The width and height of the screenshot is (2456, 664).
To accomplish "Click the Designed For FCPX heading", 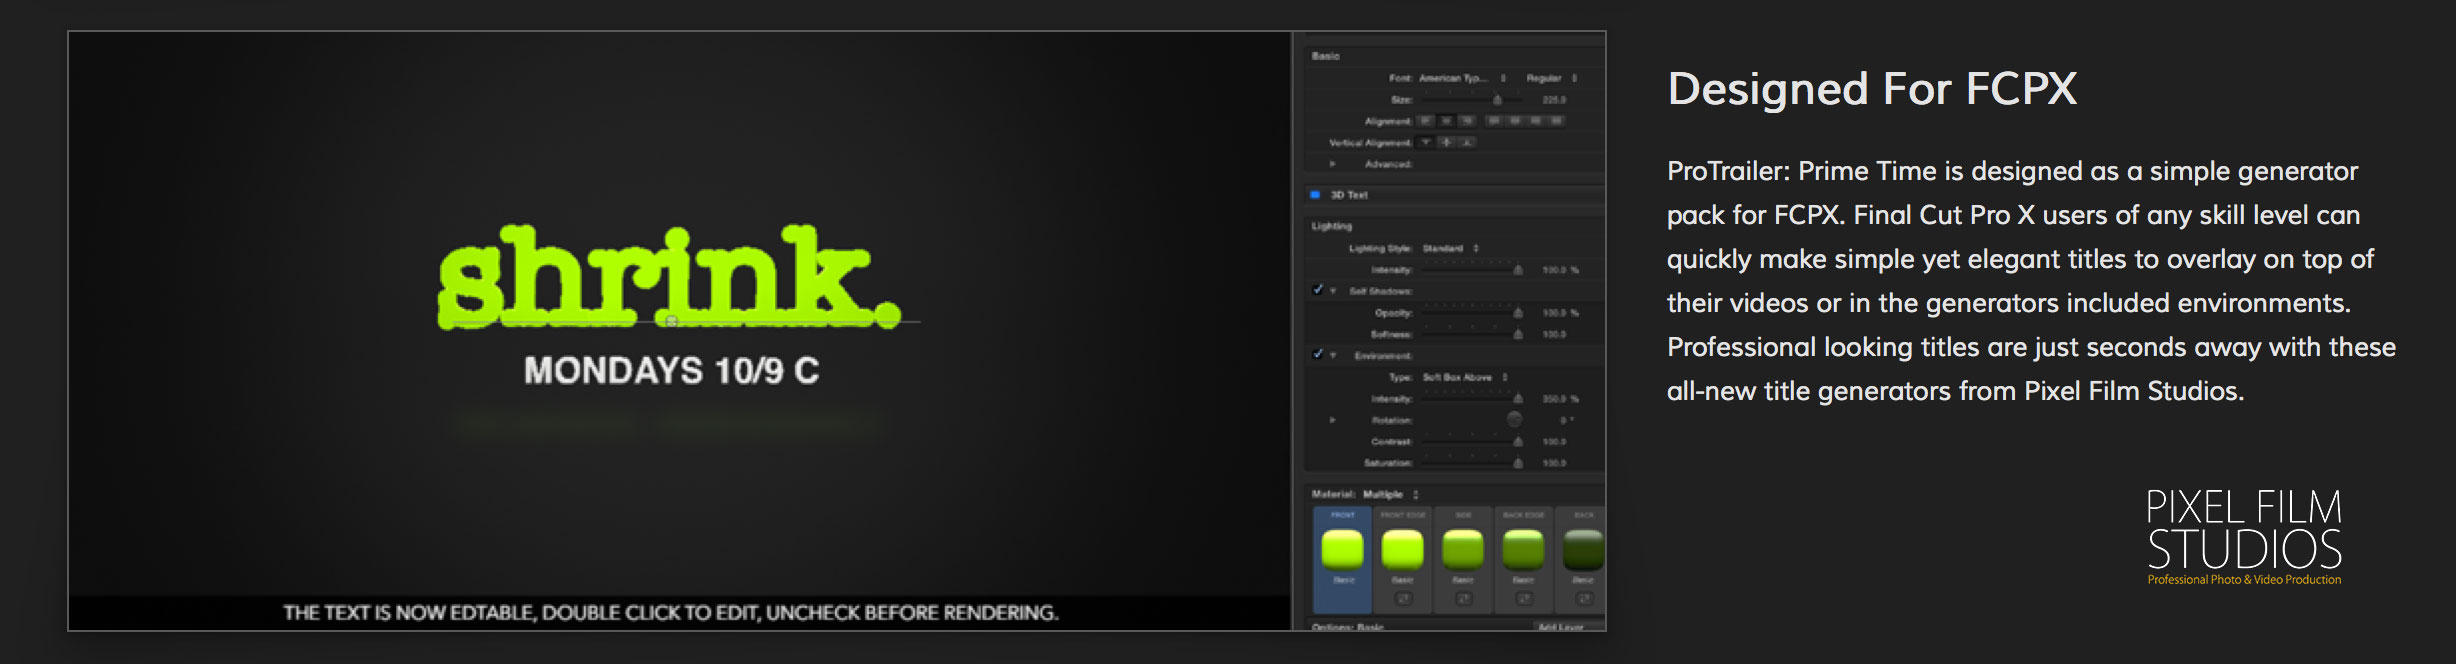I will click(x=1872, y=89).
